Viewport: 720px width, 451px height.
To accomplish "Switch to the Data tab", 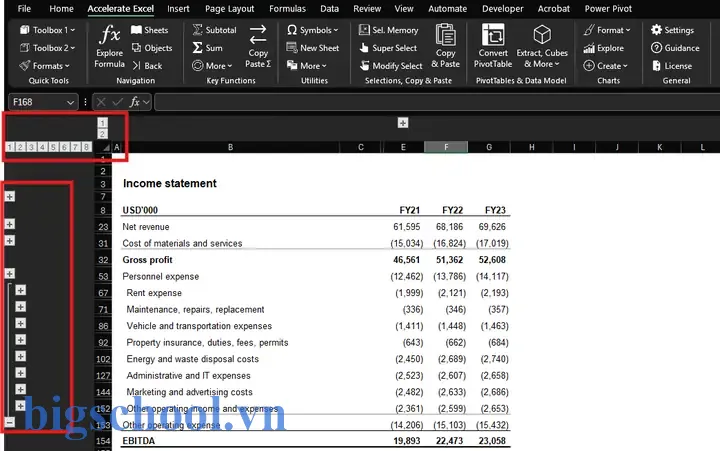I will tap(329, 8).
